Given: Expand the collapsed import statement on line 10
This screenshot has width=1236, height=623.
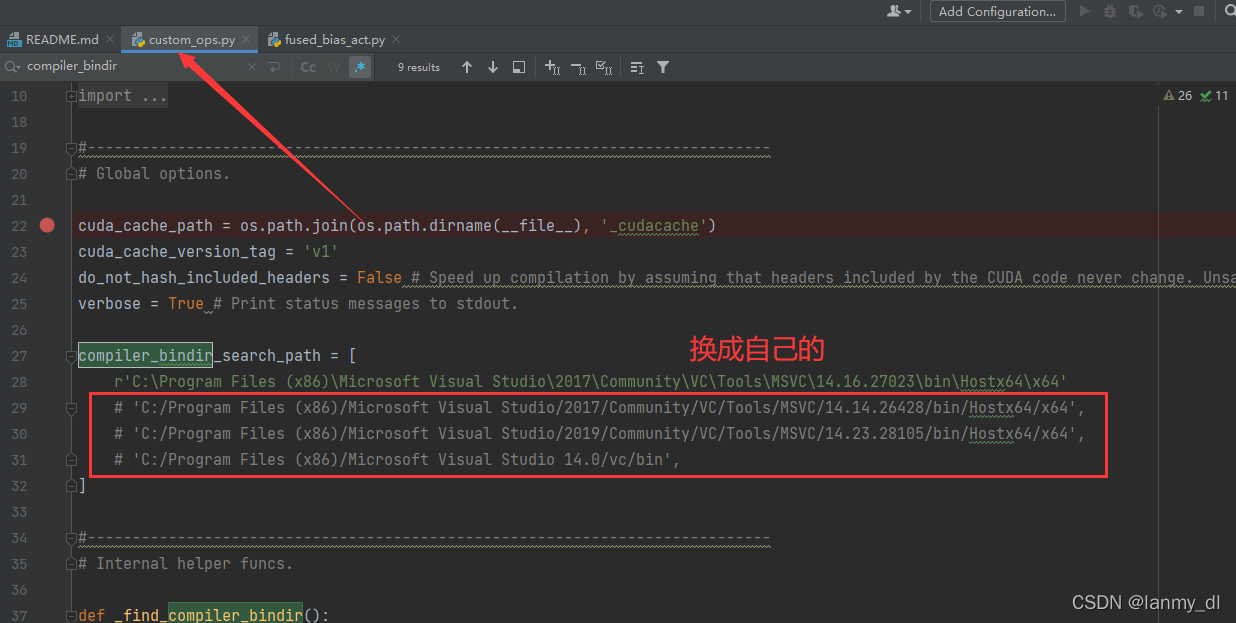Looking at the screenshot, I should pos(70,95).
